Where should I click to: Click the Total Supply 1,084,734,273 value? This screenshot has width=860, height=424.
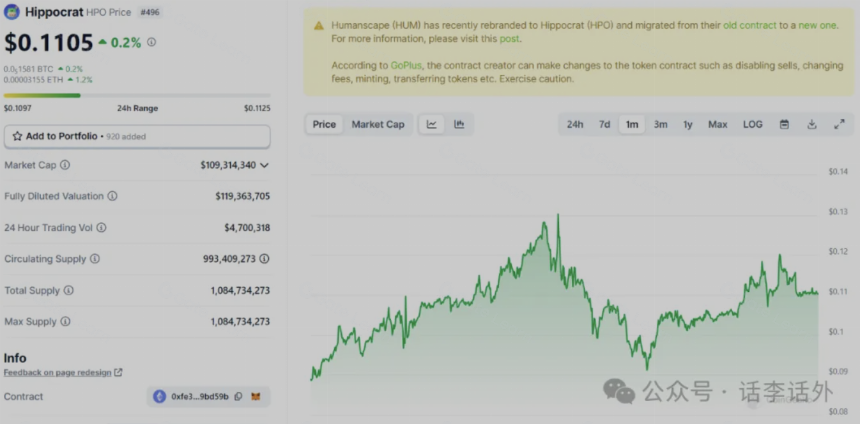click(240, 290)
